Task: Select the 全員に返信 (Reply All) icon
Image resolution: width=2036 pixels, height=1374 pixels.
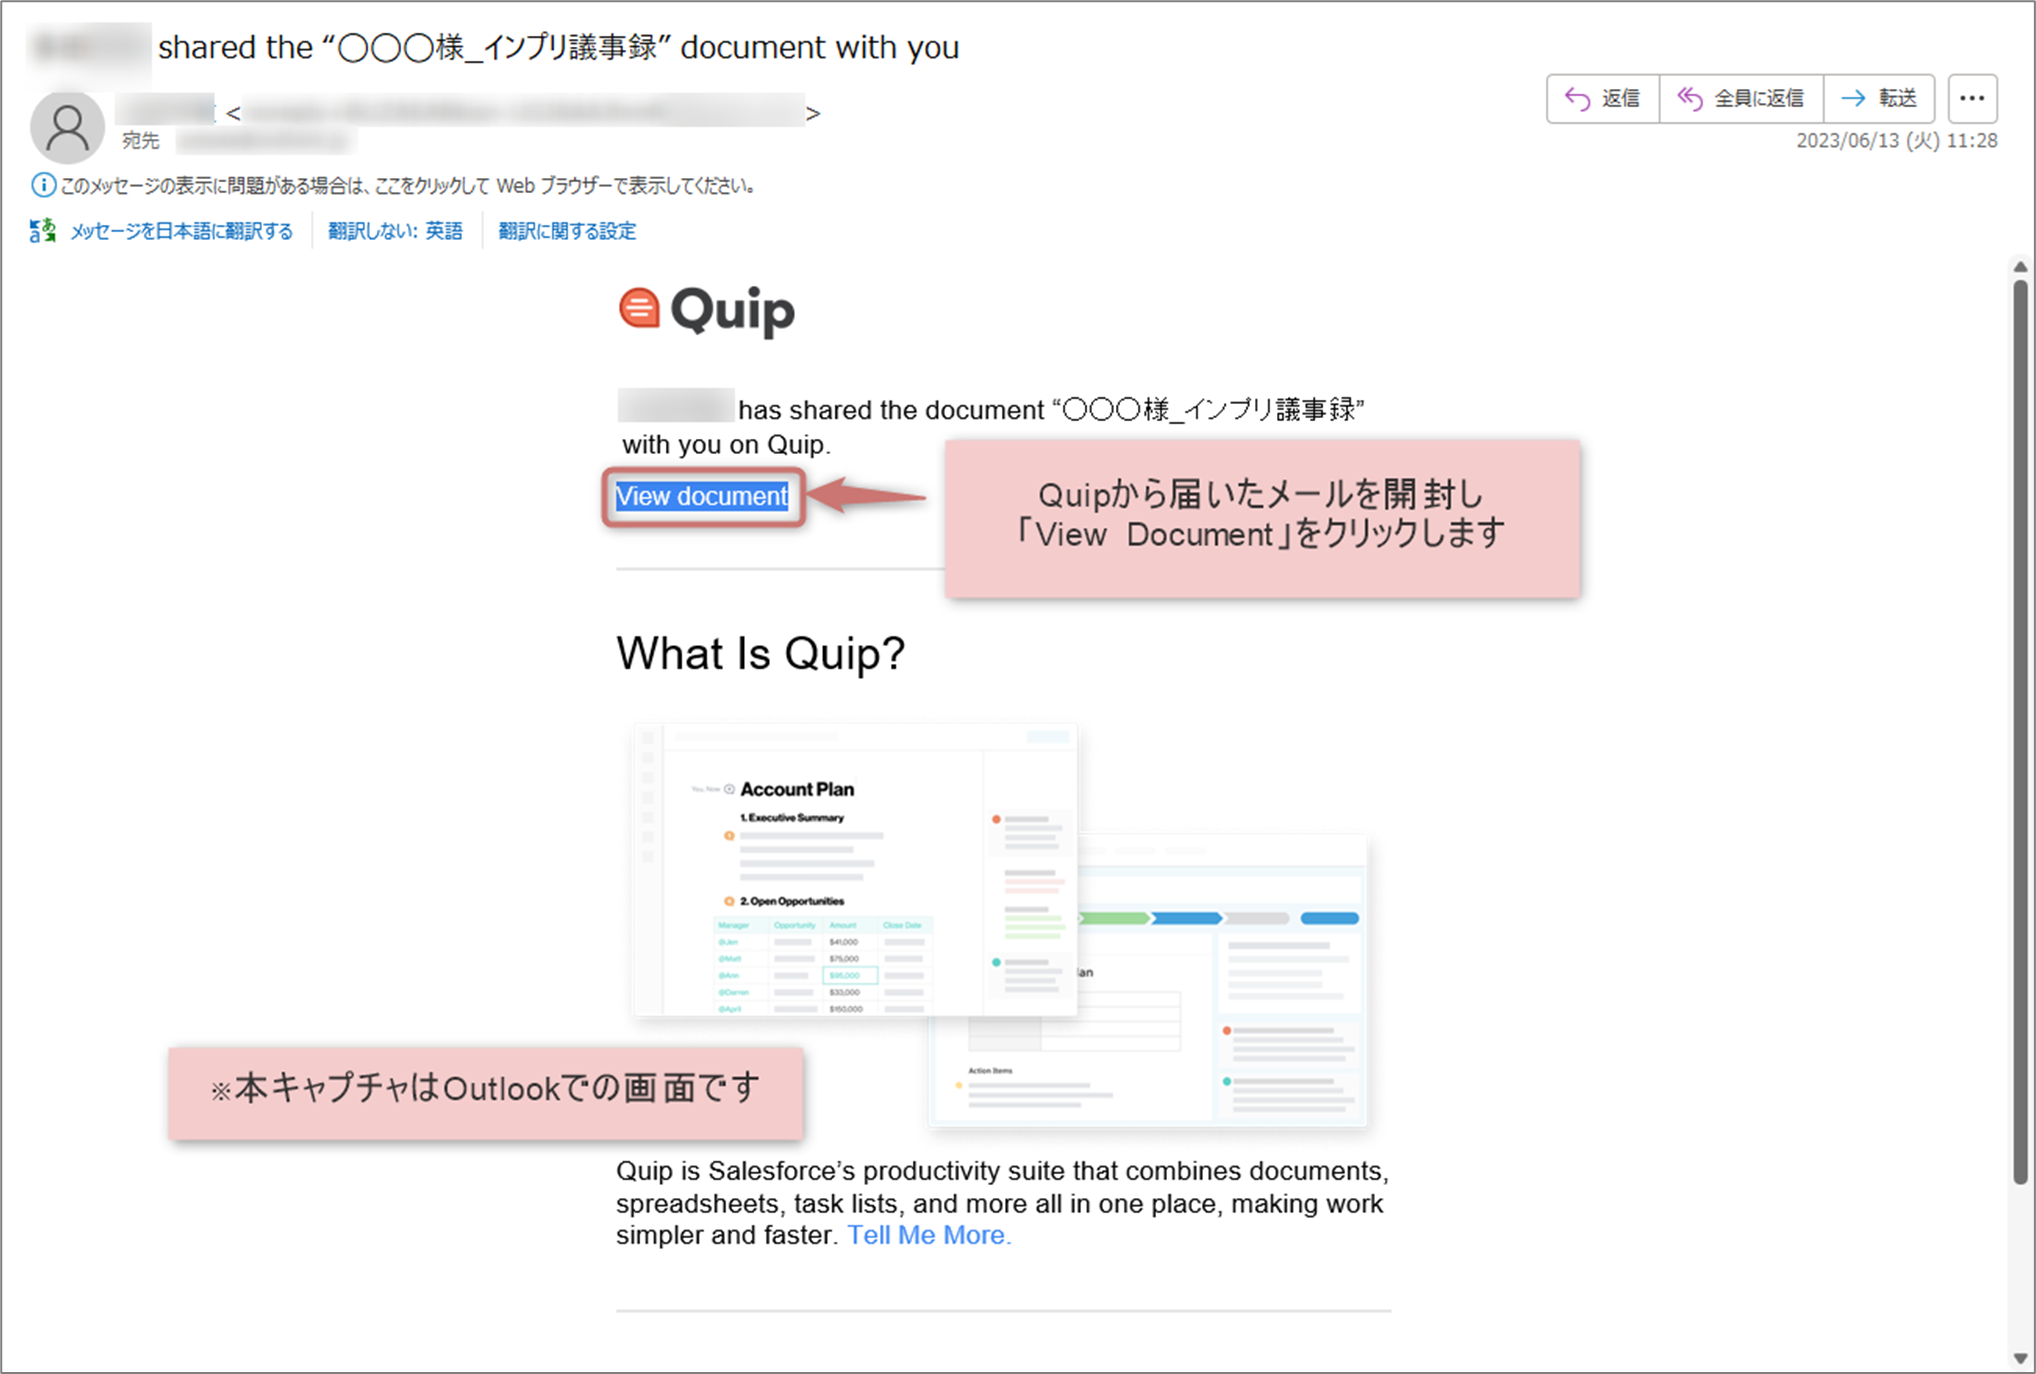Action: coord(1690,98)
